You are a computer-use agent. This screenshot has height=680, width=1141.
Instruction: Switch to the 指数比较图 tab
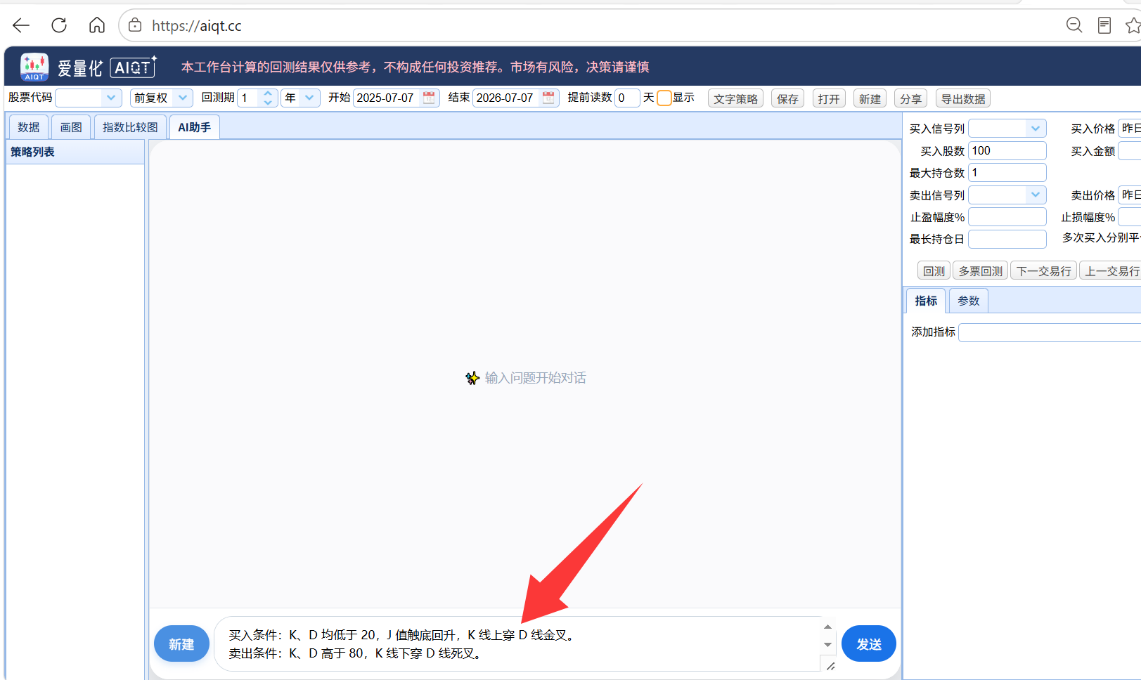(x=130, y=127)
